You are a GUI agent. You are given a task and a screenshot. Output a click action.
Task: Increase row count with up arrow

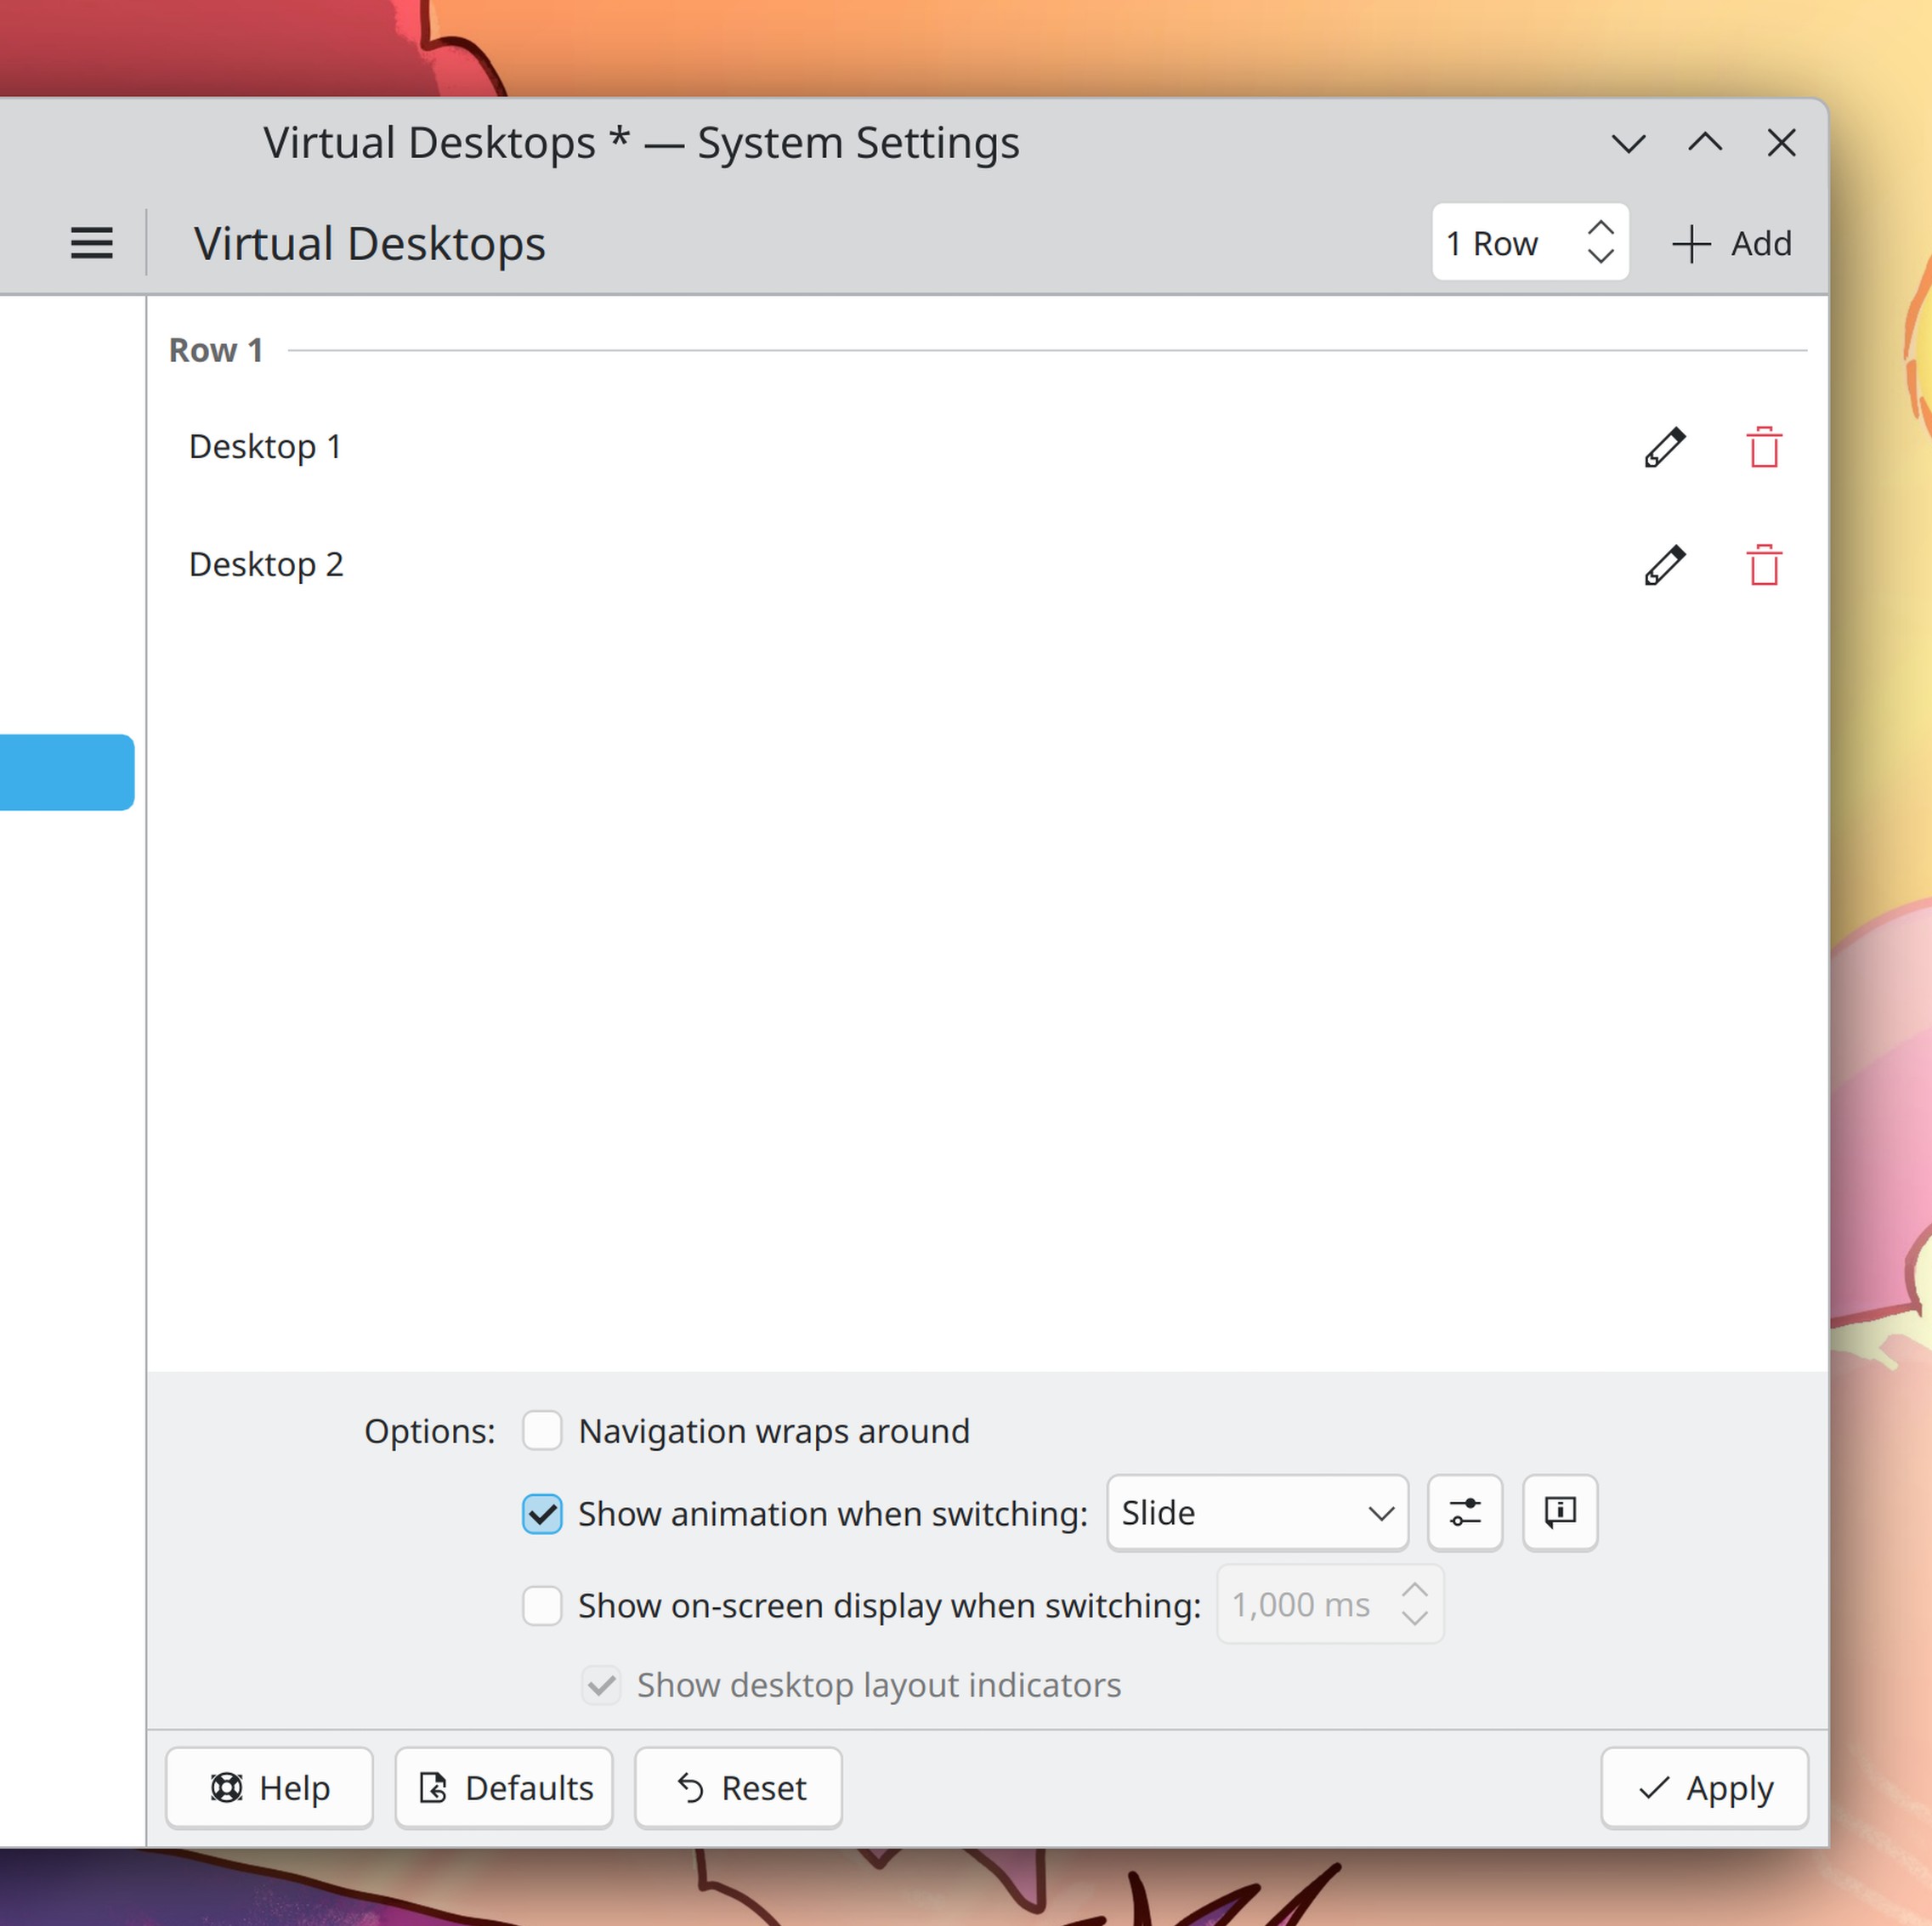1600,229
